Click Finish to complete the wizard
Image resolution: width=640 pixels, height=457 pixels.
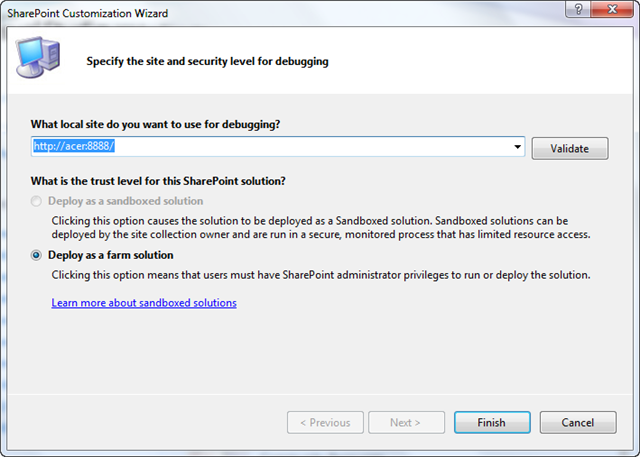(x=491, y=422)
